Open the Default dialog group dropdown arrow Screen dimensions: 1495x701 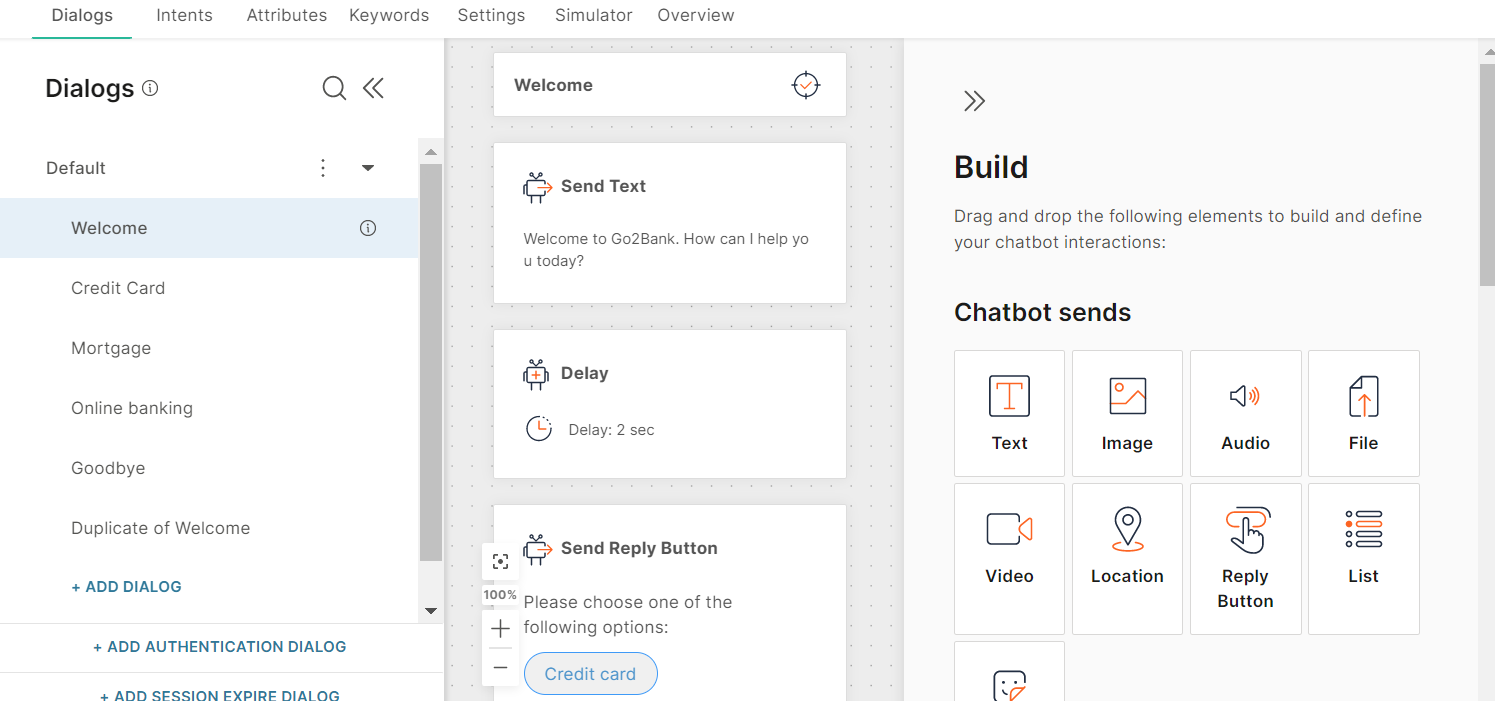(x=367, y=168)
